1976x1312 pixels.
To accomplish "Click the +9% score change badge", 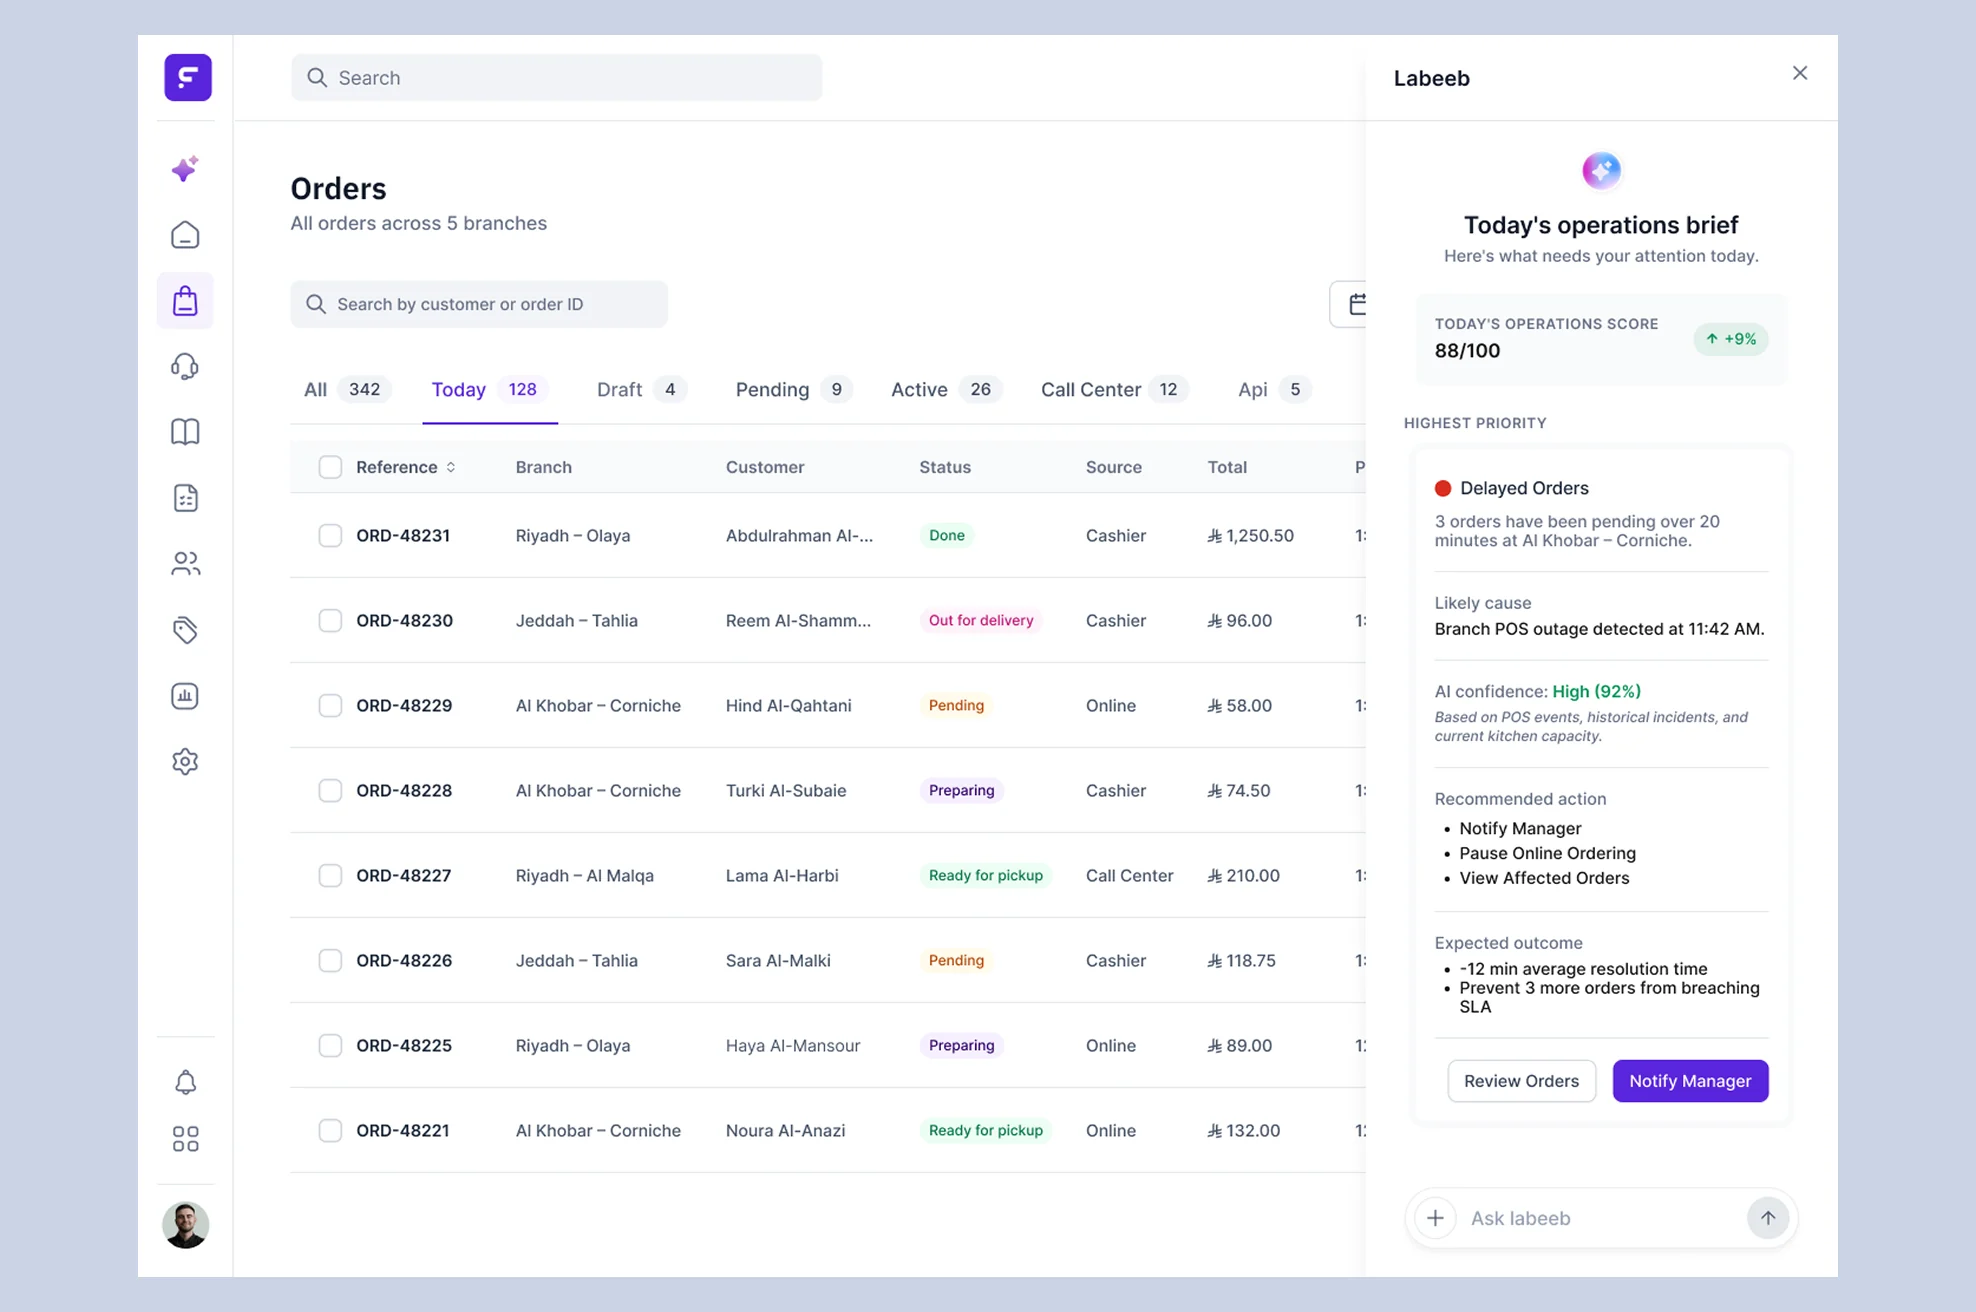I will click(x=1731, y=339).
